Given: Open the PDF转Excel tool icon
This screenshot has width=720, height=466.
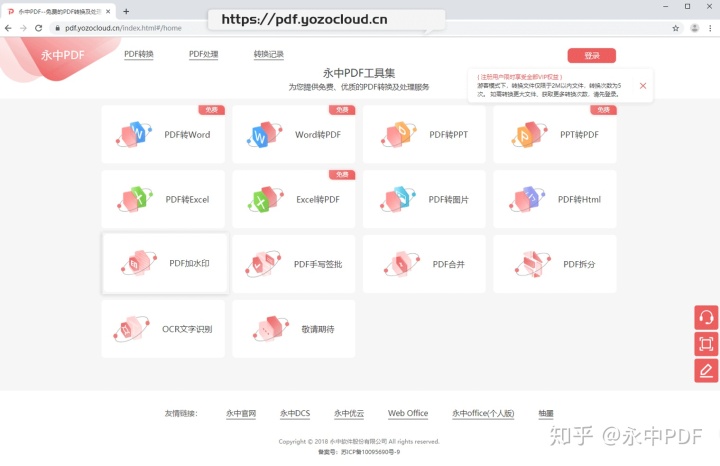Looking at the screenshot, I should [x=135, y=199].
